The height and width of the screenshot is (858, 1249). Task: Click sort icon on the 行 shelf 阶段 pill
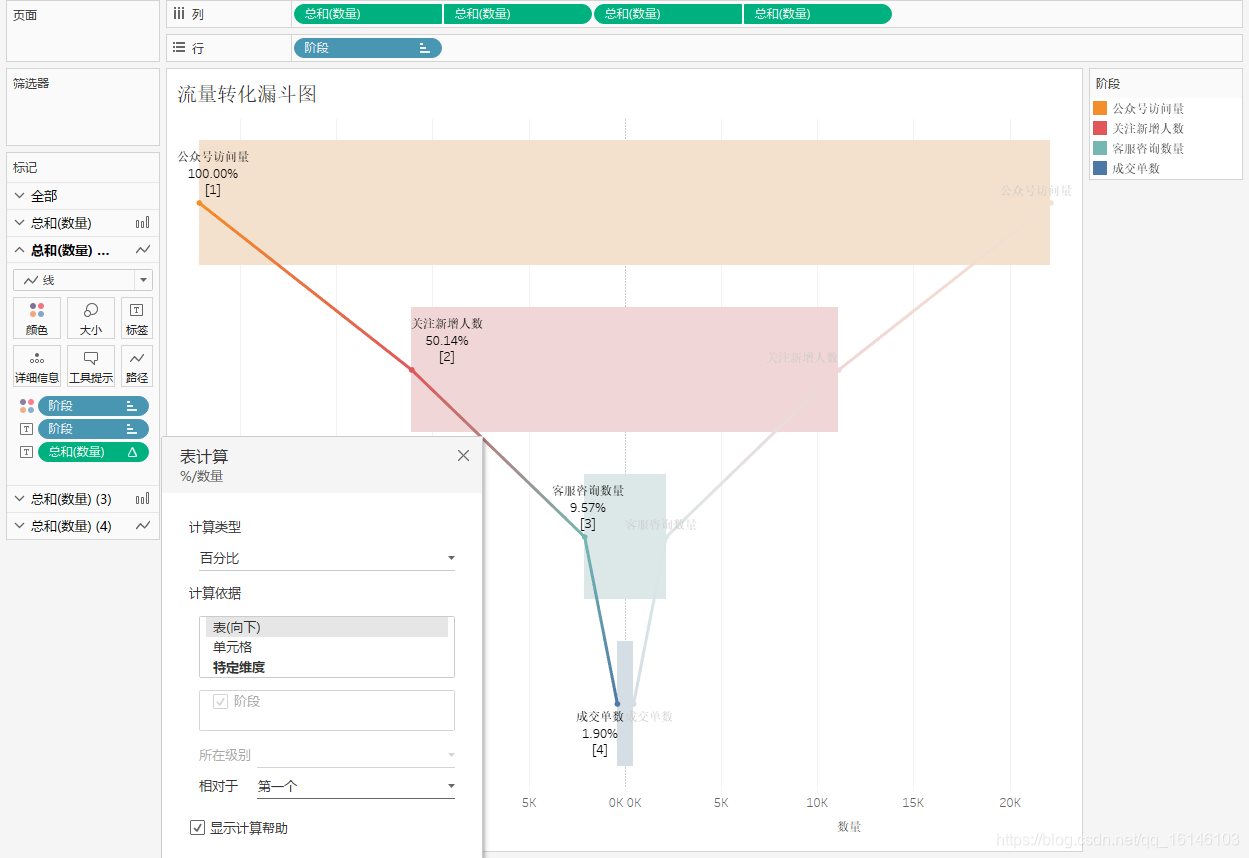[425, 48]
